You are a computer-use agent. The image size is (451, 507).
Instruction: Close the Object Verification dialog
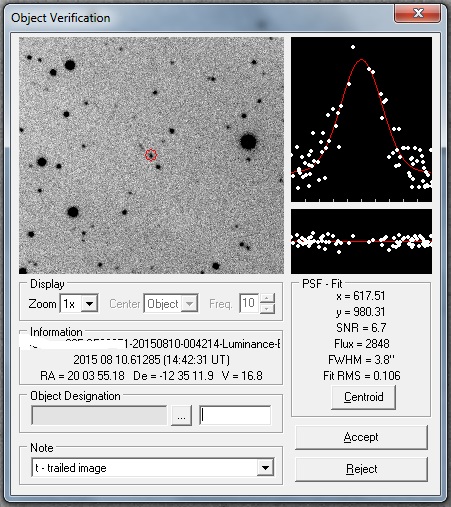coord(418,13)
